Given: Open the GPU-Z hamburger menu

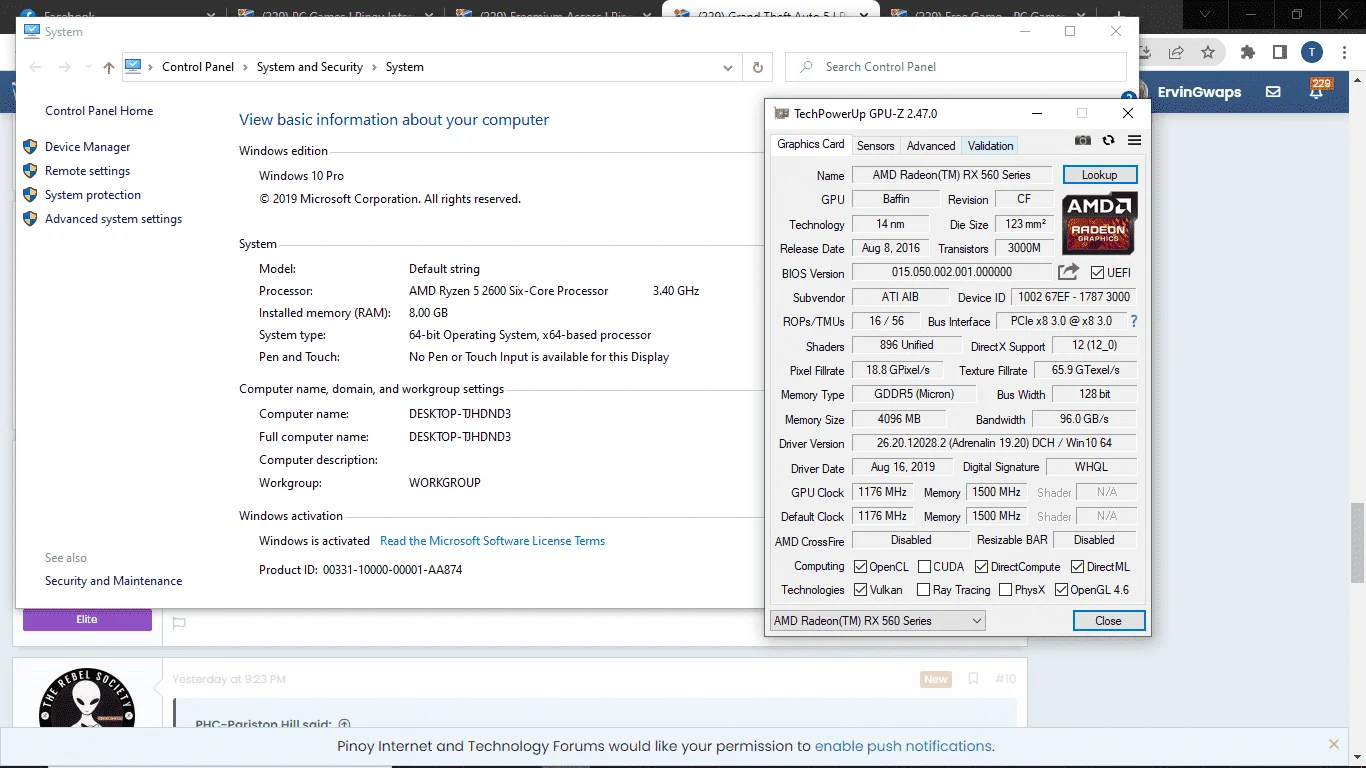Looking at the screenshot, I should coord(1134,141).
